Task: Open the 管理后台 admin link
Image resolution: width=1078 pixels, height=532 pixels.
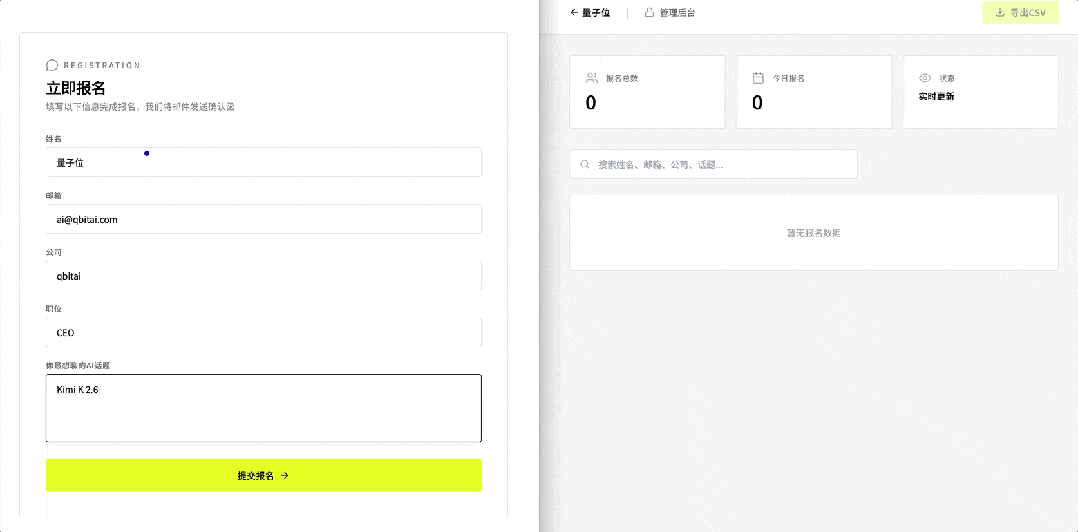Action: (676, 13)
